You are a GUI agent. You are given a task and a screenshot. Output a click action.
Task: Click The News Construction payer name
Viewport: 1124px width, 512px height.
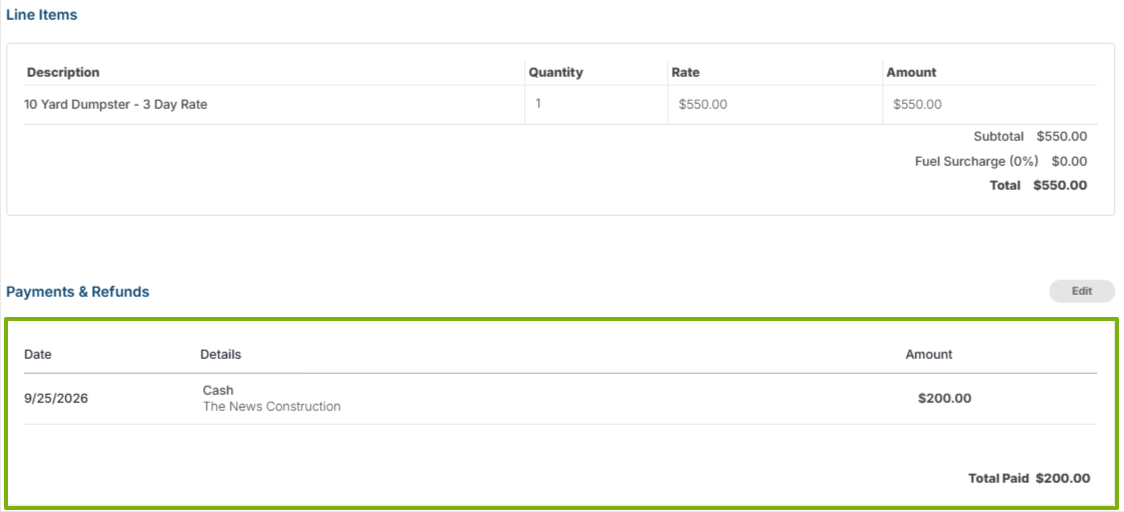click(x=272, y=407)
